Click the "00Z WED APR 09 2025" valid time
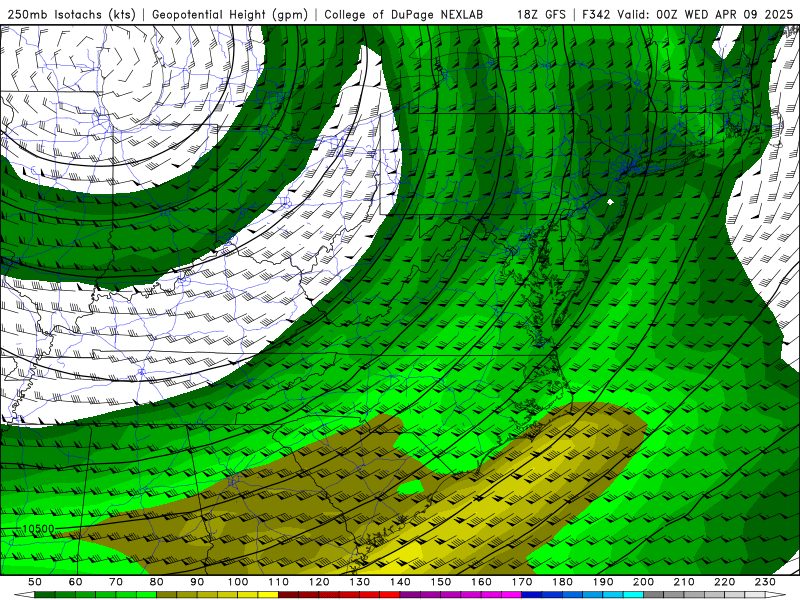Screen dimensions: 800x600 tap(725, 14)
